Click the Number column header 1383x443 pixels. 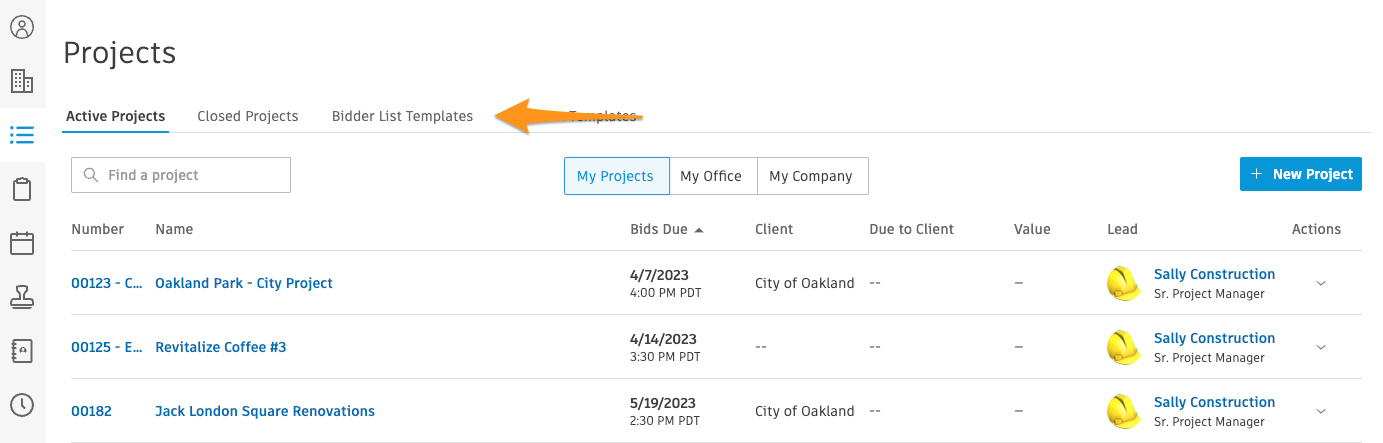98,229
